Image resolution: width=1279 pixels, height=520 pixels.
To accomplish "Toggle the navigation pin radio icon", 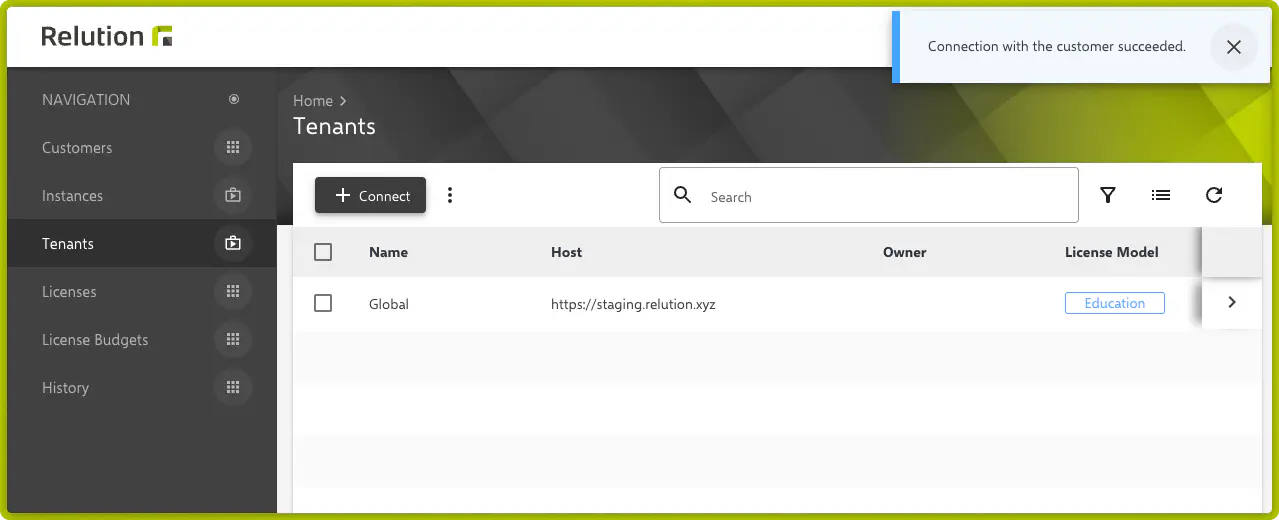I will point(234,99).
